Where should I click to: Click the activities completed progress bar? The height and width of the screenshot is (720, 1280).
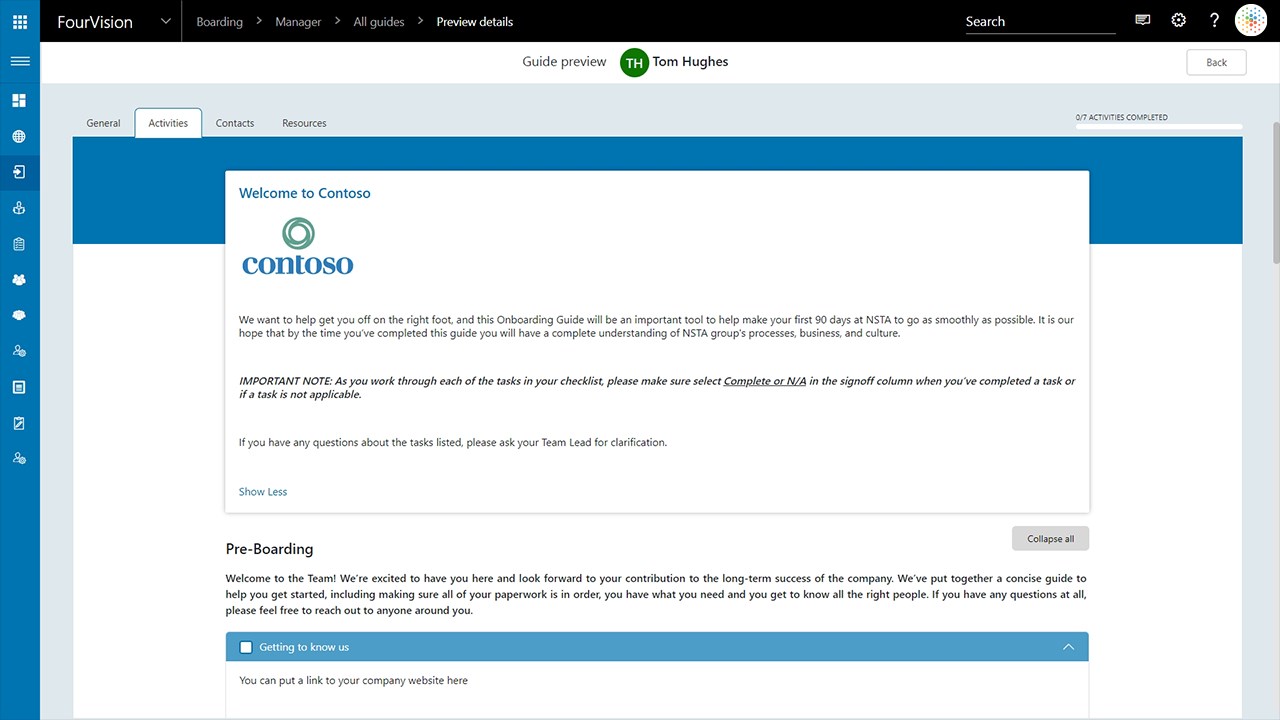(1159, 127)
